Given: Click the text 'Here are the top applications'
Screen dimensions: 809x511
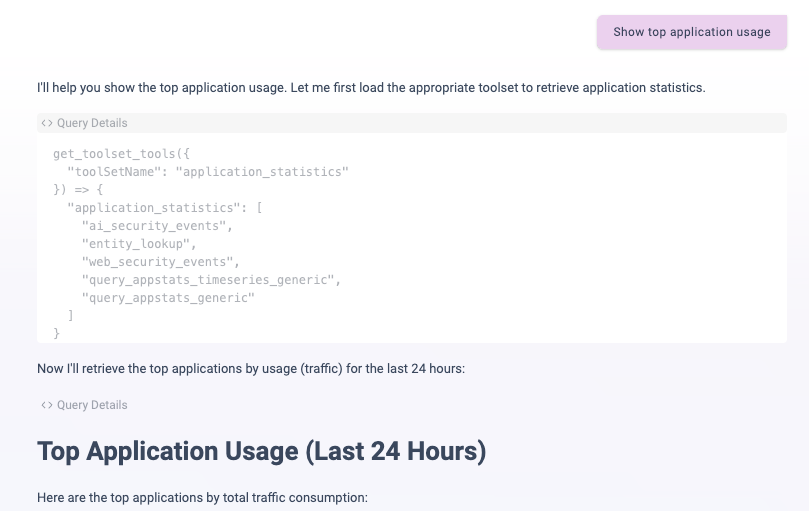Looking at the screenshot, I should tap(202, 498).
